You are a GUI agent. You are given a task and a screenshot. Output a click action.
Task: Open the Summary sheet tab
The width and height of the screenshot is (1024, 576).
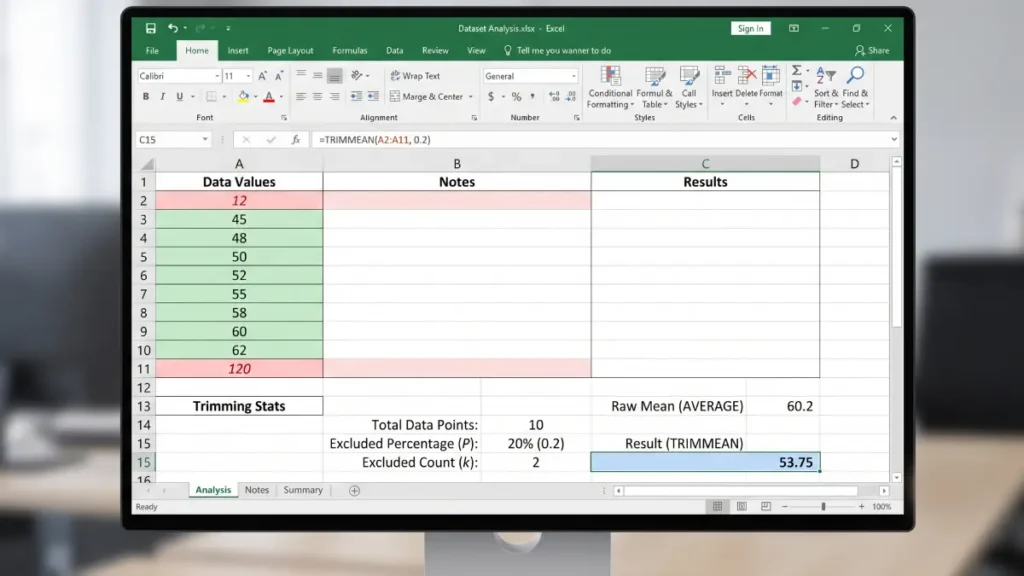click(303, 490)
